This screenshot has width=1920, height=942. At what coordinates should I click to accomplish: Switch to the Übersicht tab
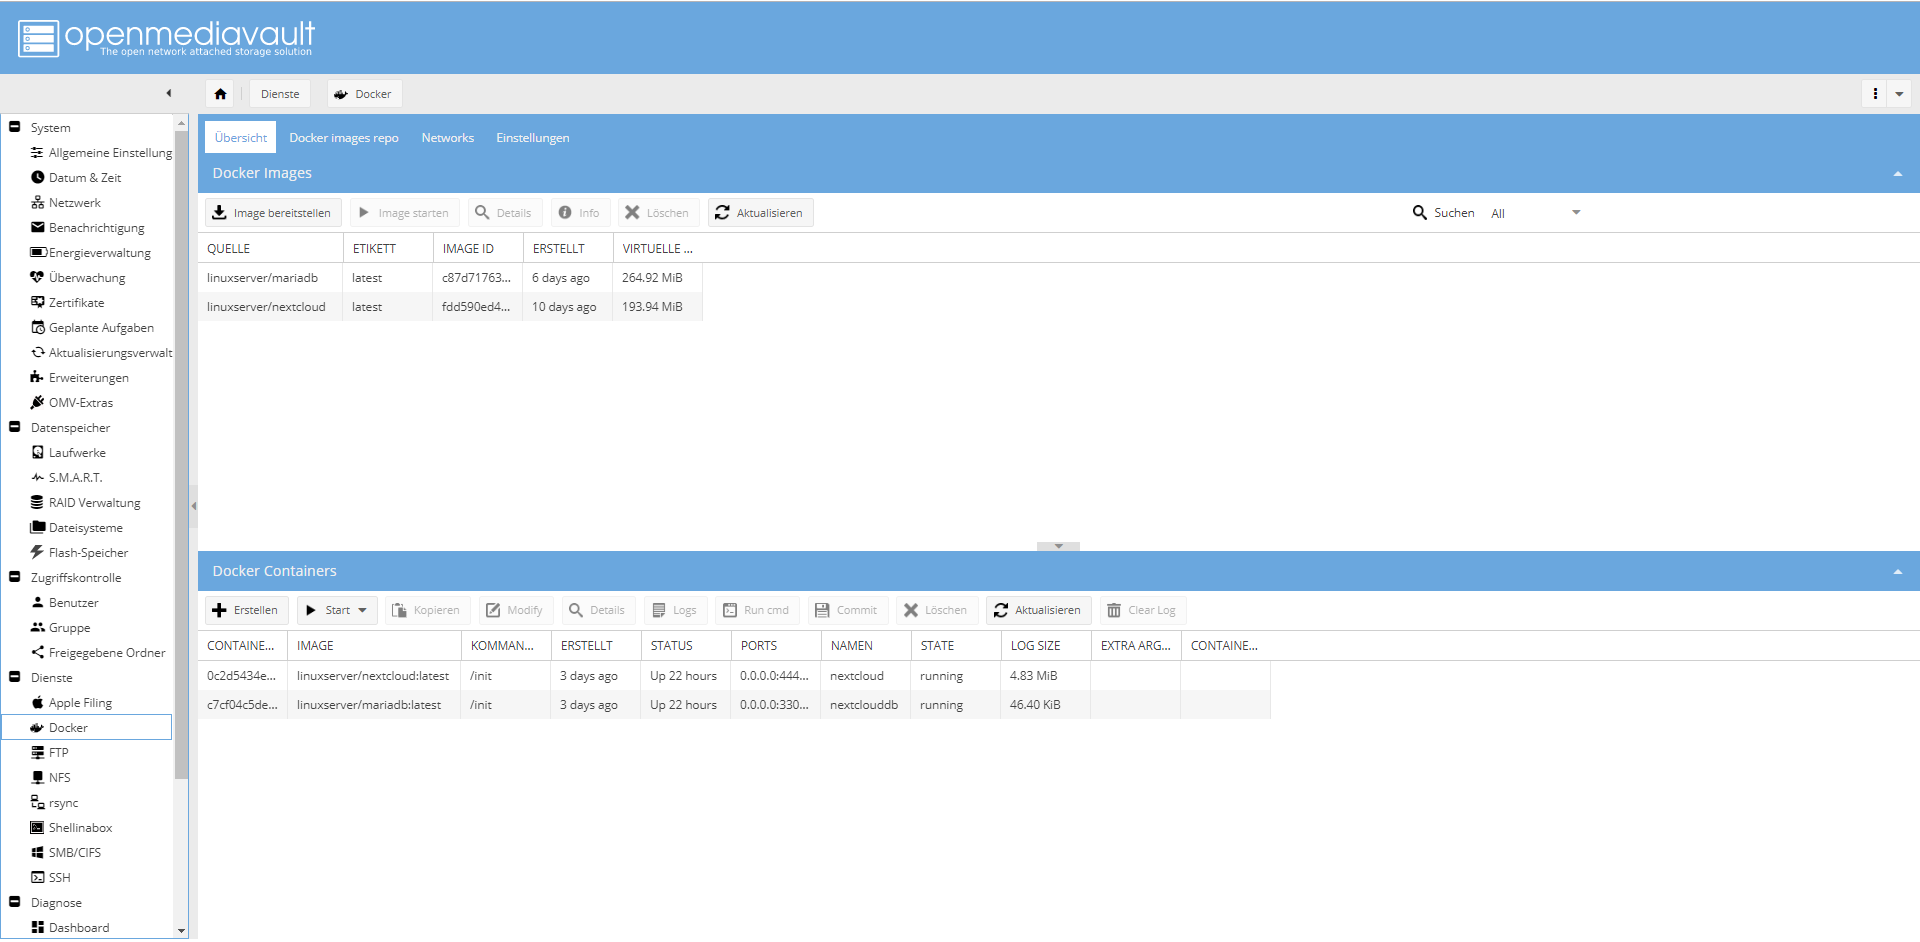[x=241, y=138]
